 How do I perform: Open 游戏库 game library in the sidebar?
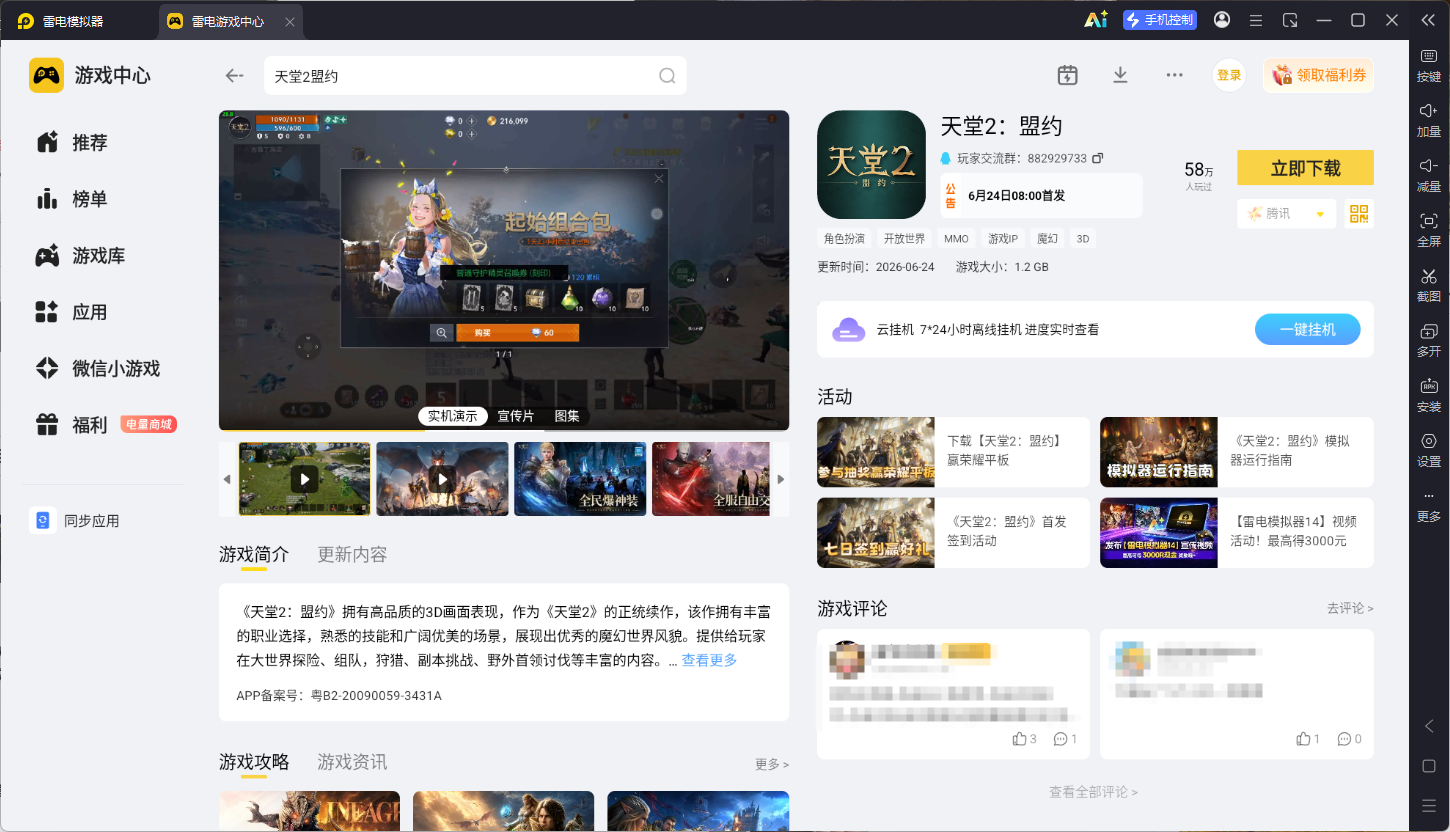pos(80,256)
